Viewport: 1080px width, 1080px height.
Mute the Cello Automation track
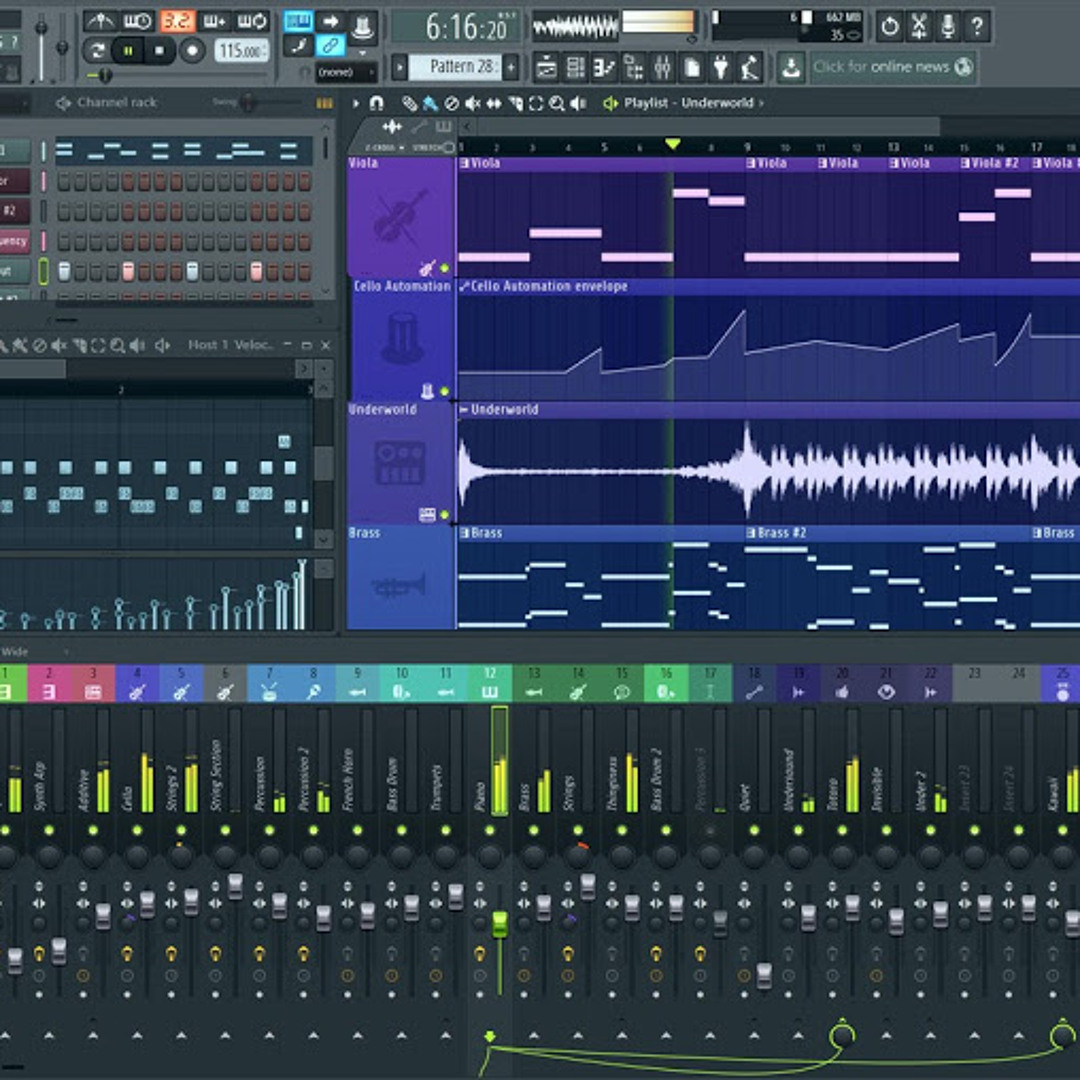(444, 392)
